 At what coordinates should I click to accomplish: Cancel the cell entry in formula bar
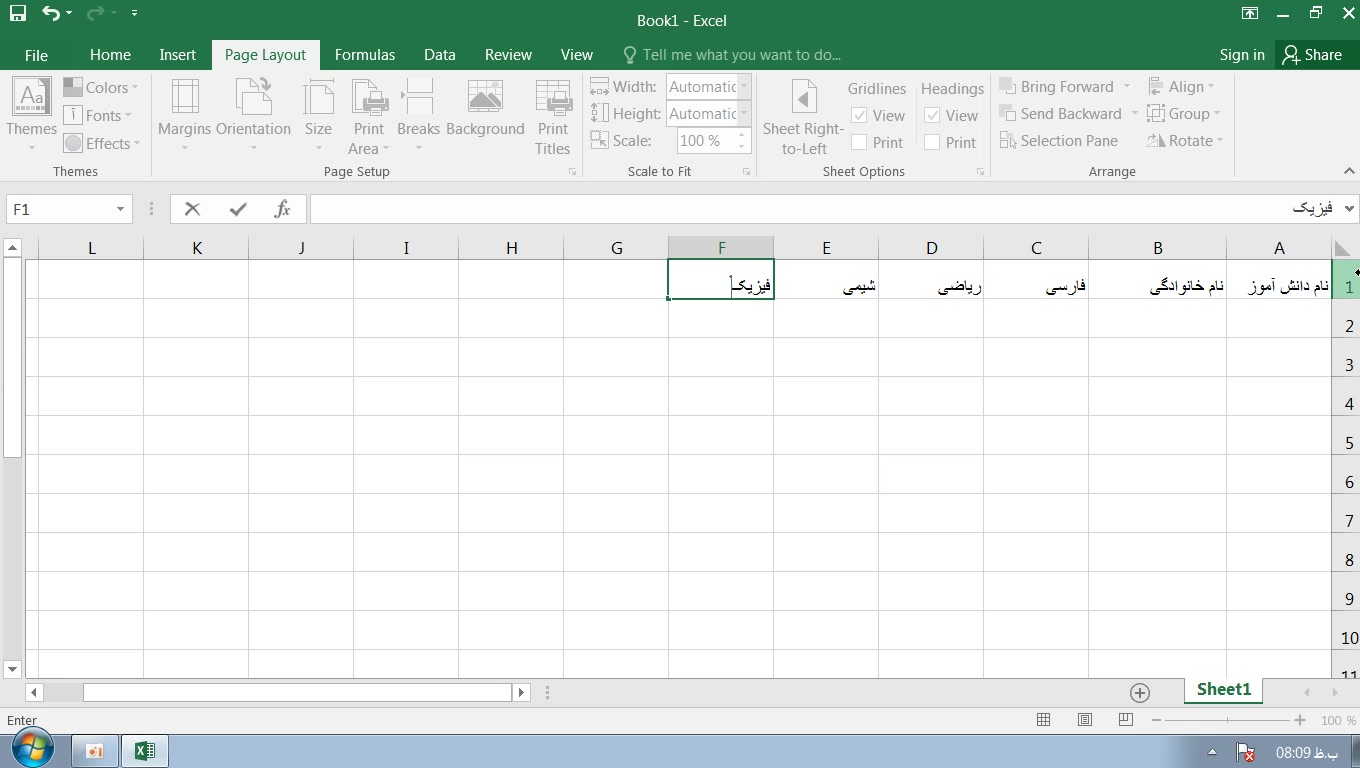click(x=193, y=209)
